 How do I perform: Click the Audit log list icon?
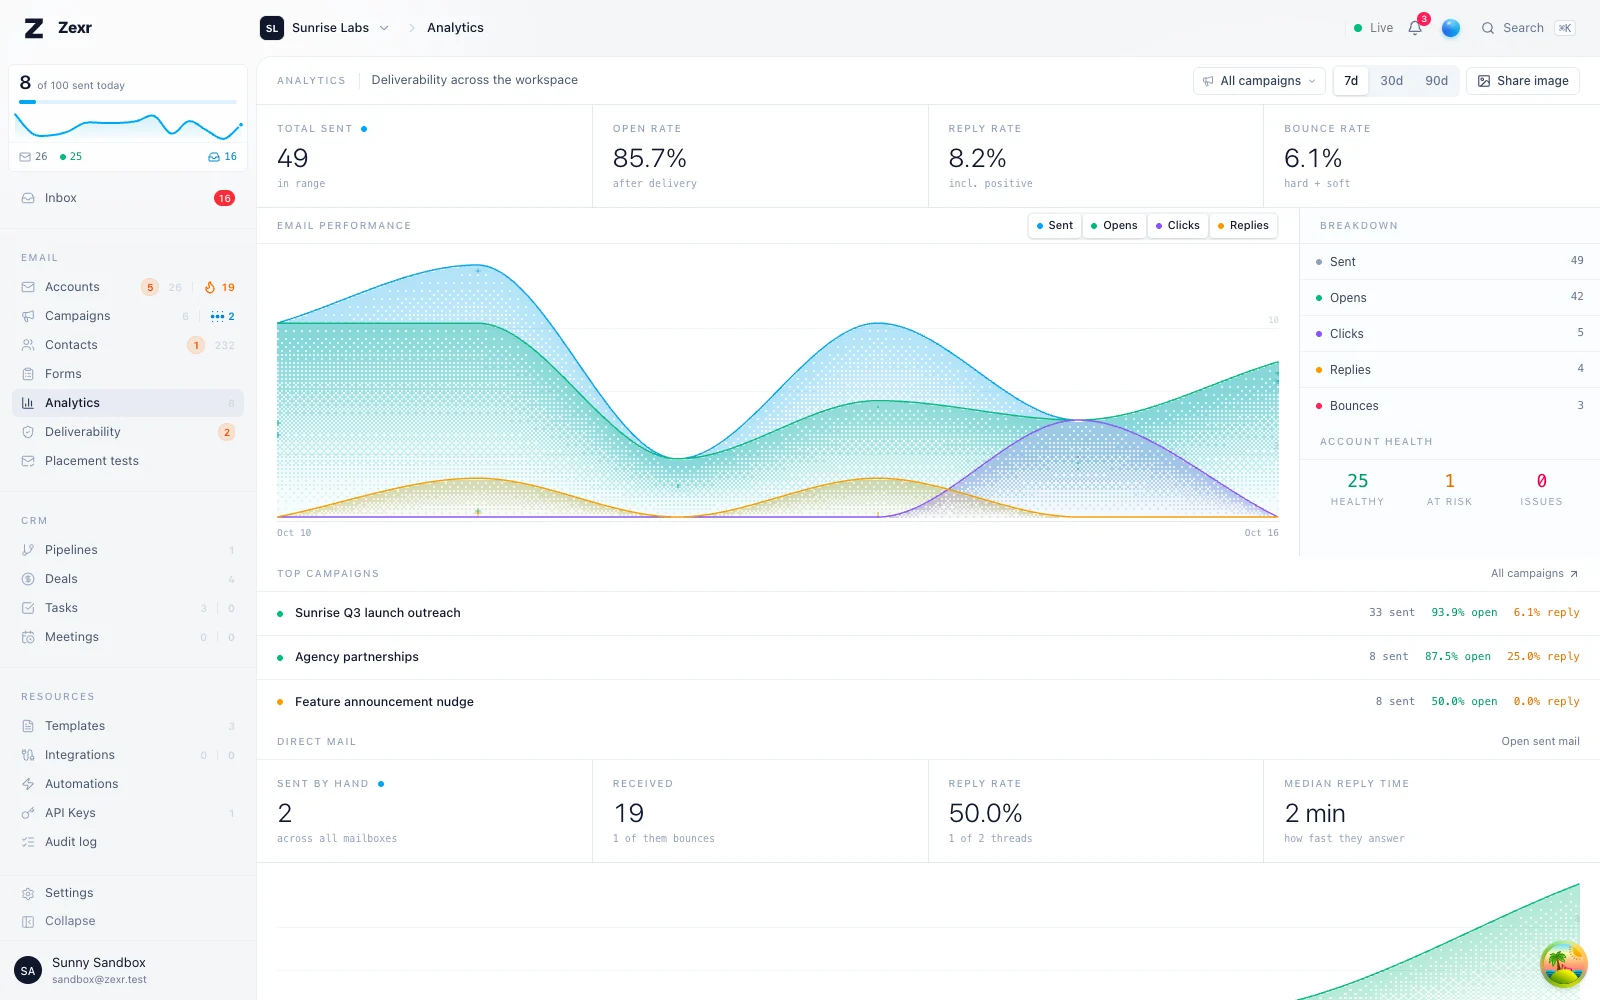28,842
